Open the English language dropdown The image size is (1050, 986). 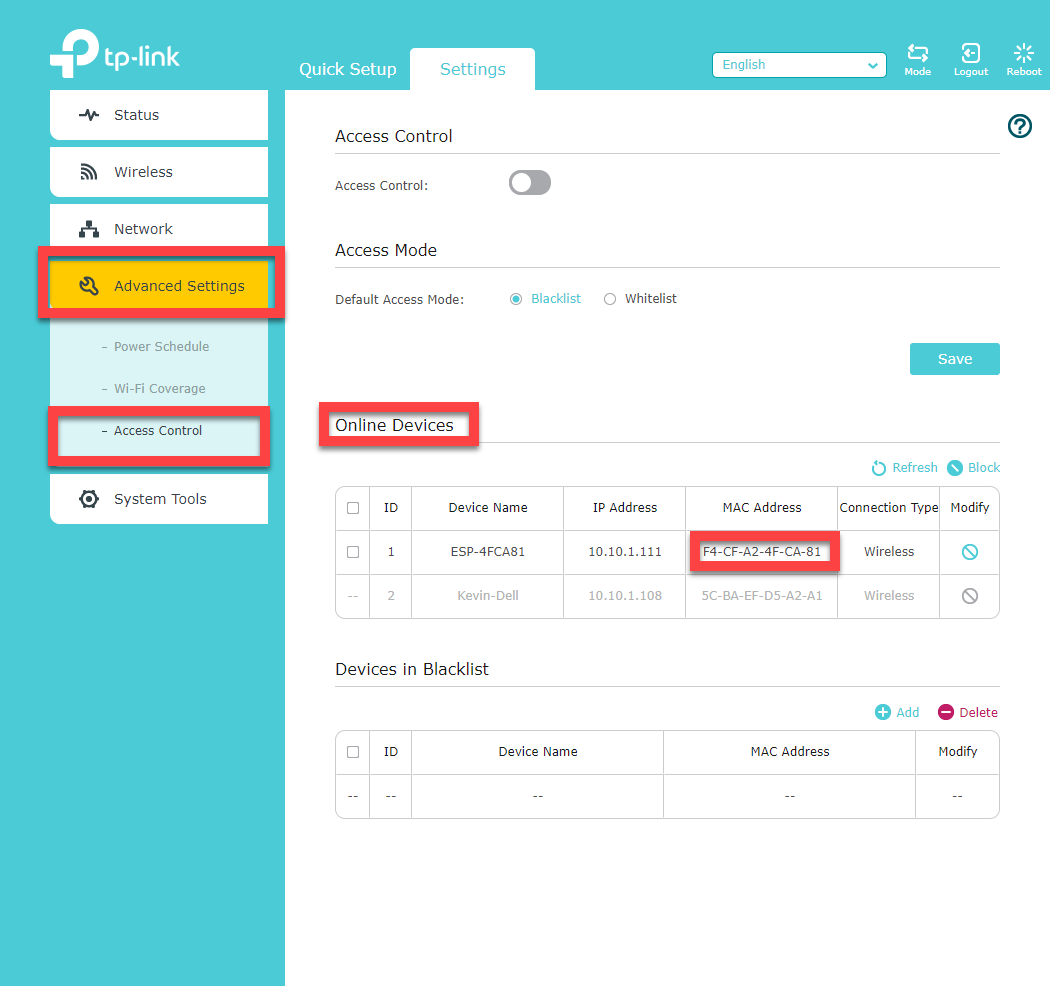coord(799,65)
